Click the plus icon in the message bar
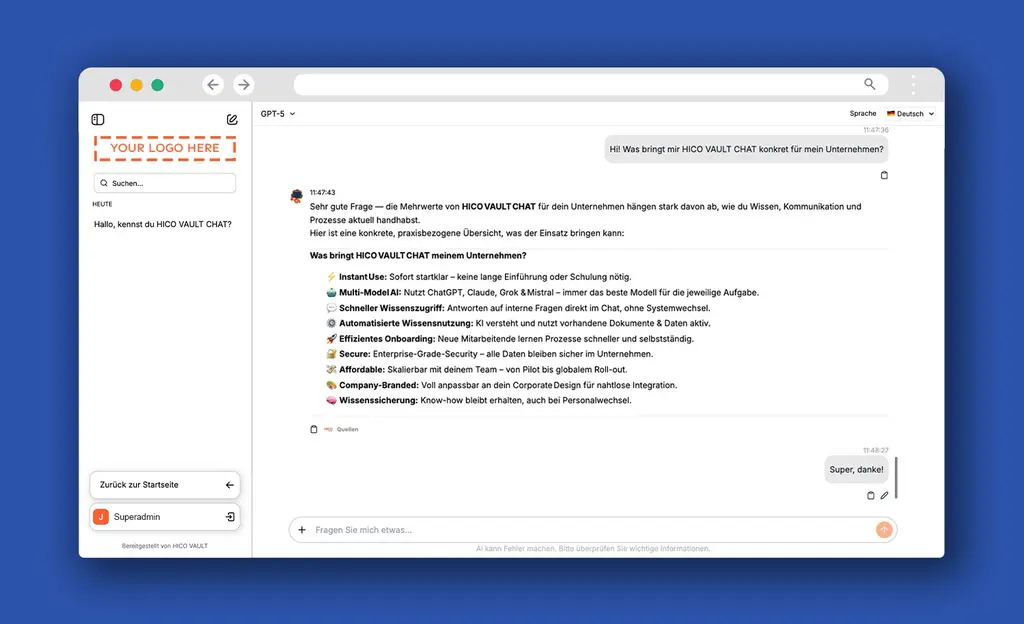This screenshot has width=1024, height=624. pyautogui.click(x=302, y=529)
